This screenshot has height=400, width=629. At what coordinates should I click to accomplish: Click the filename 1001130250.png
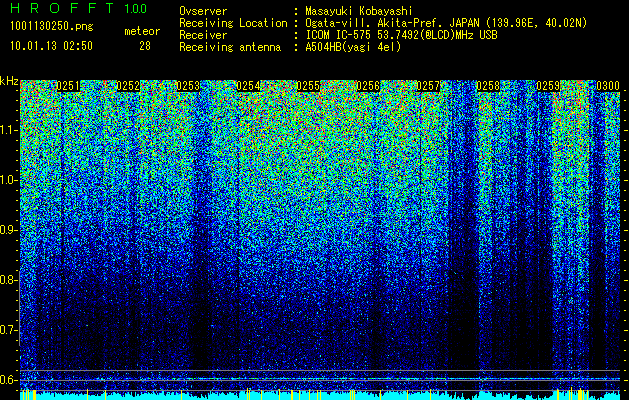point(52,26)
